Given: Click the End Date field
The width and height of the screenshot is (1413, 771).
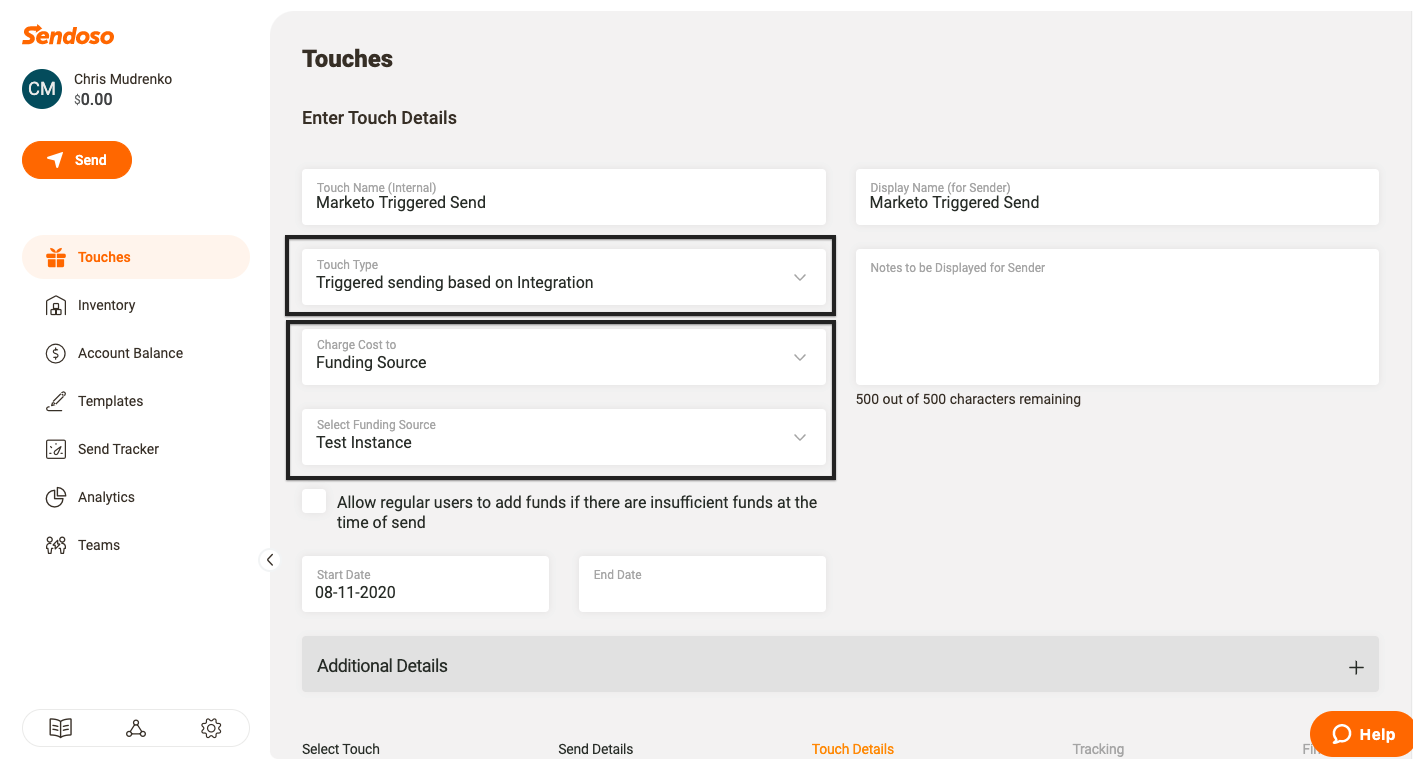Looking at the screenshot, I should [702, 584].
